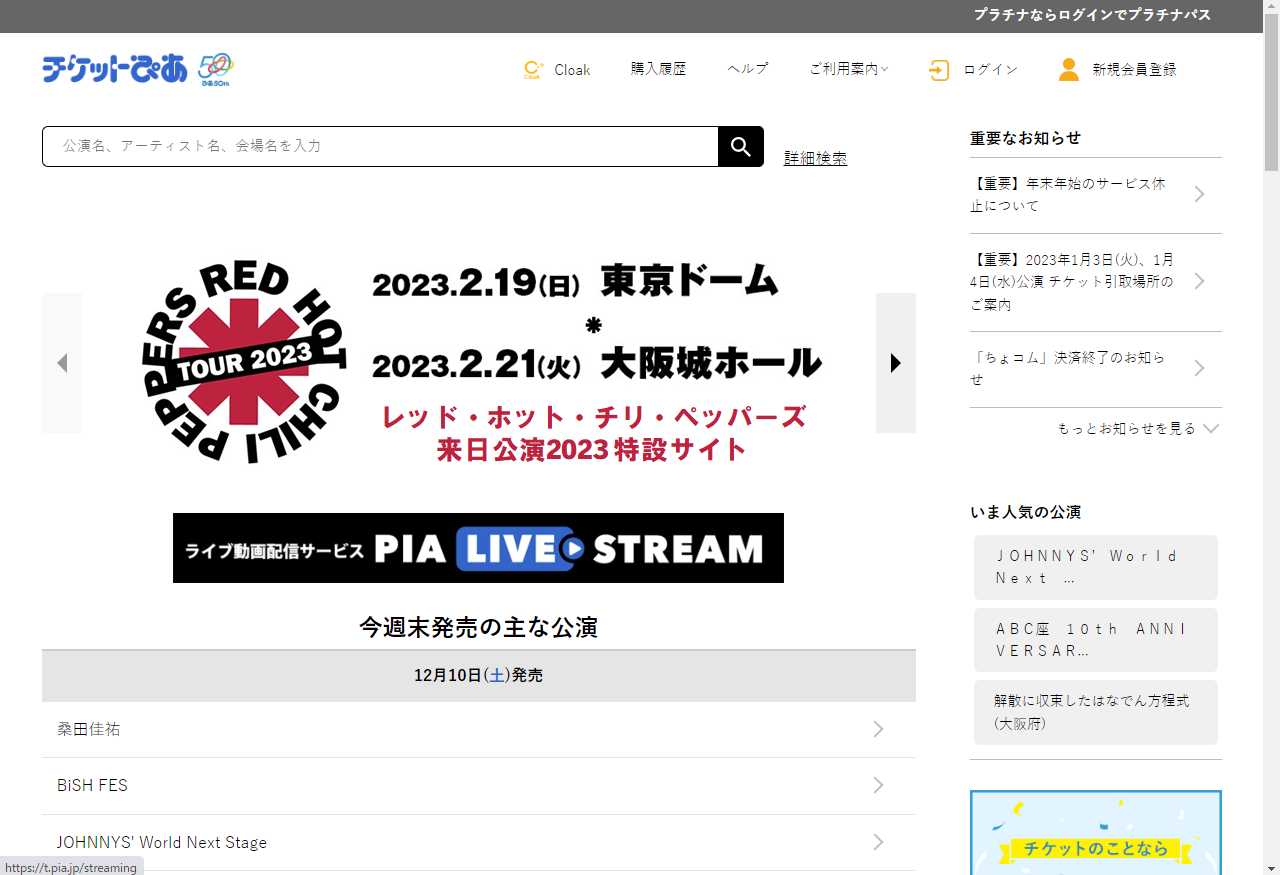Open the 詳細検索 link
1280x875 pixels.
[x=815, y=158]
